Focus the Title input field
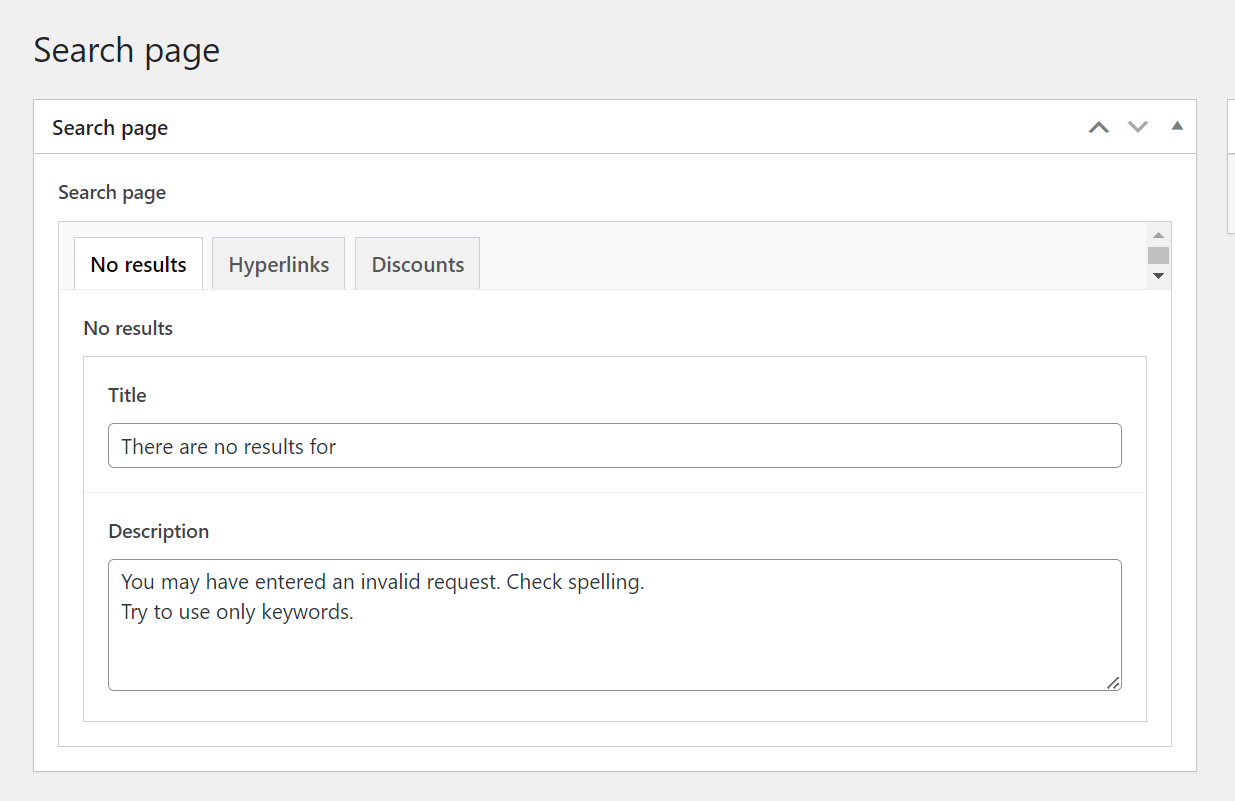The width and height of the screenshot is (1235, 801). 614,446
